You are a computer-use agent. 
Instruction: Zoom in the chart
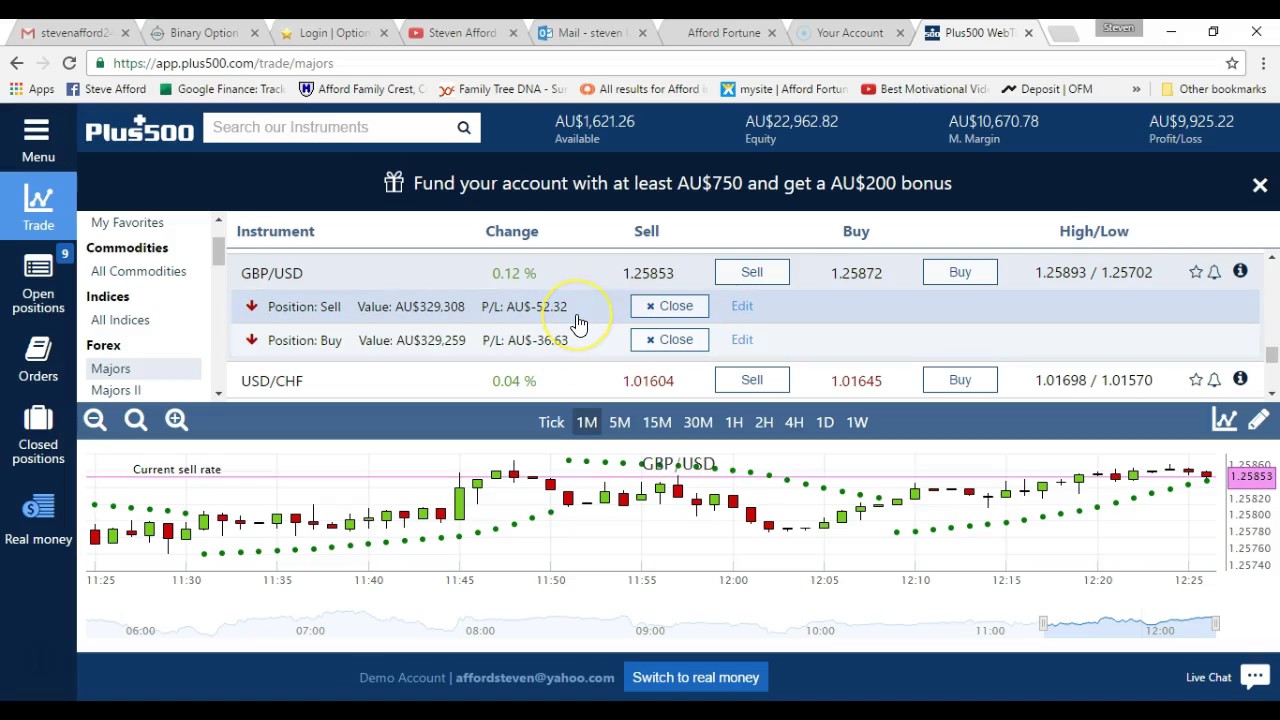click(x=177, y=421)
